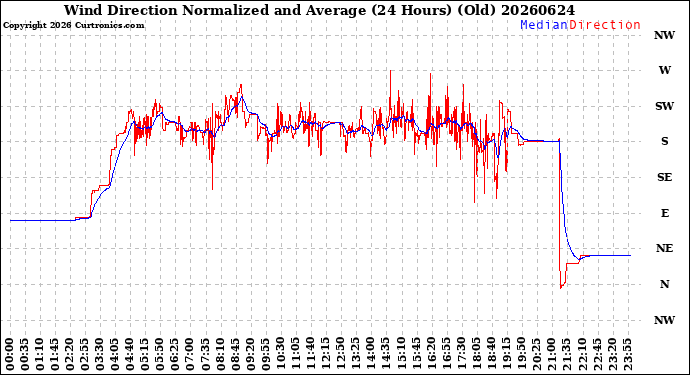
Task: Click the 04:40 time axis label
Action: point(130,355)
